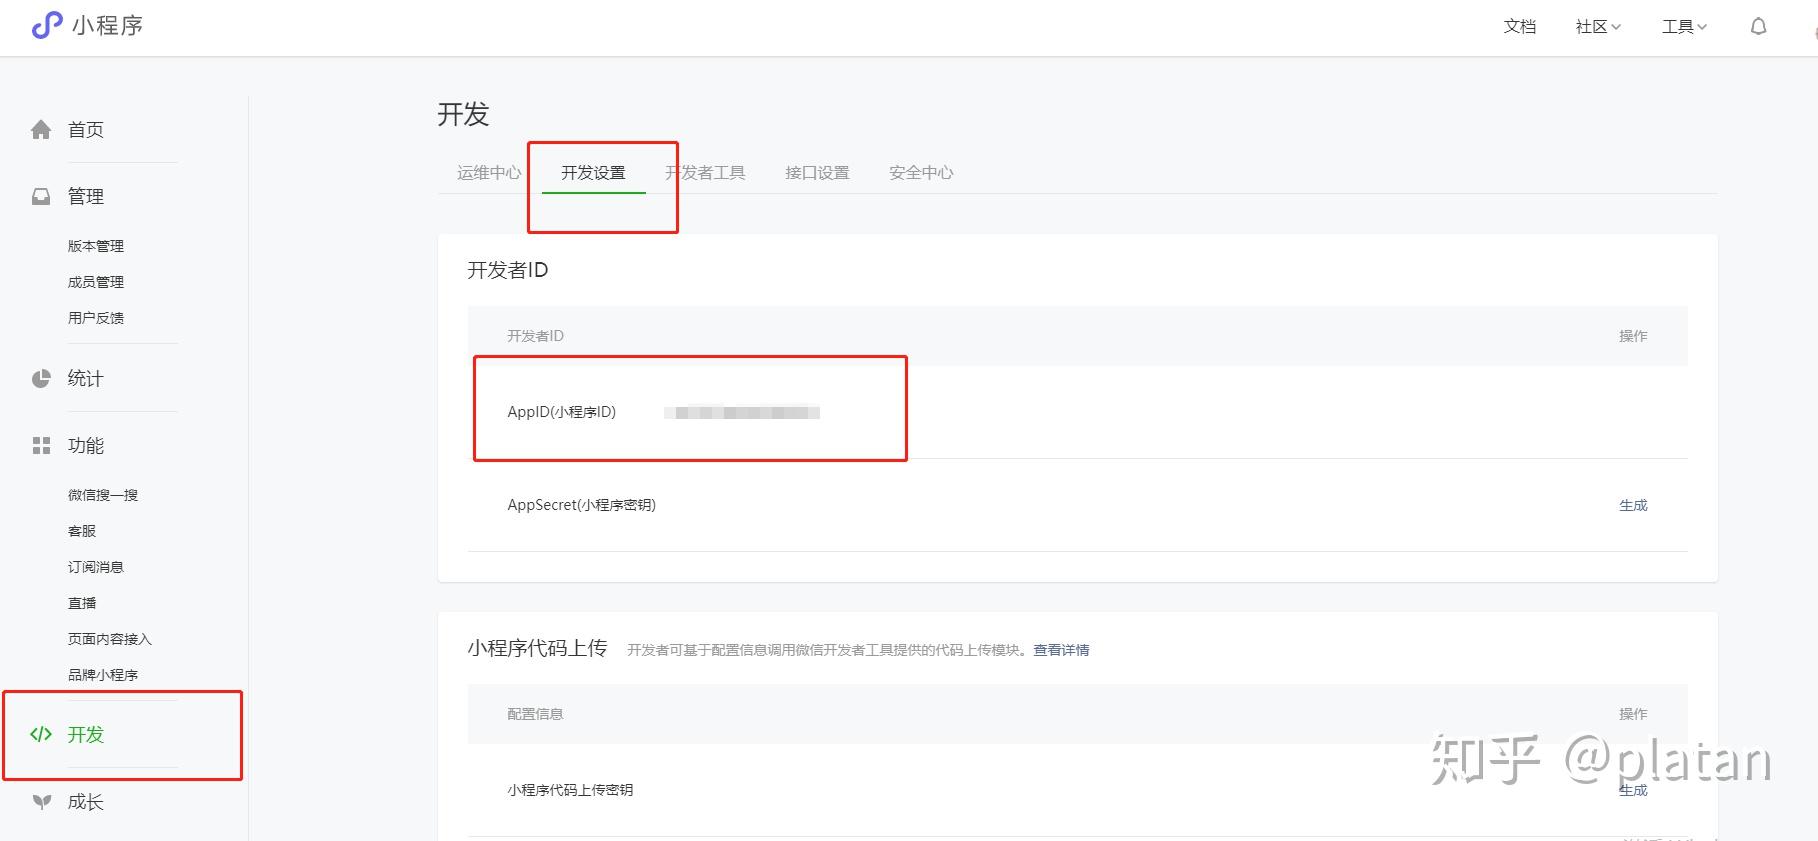
Task: Click the 小程序代码上传密钥 label
Action: pyautogui.click(x=570, y=790)
